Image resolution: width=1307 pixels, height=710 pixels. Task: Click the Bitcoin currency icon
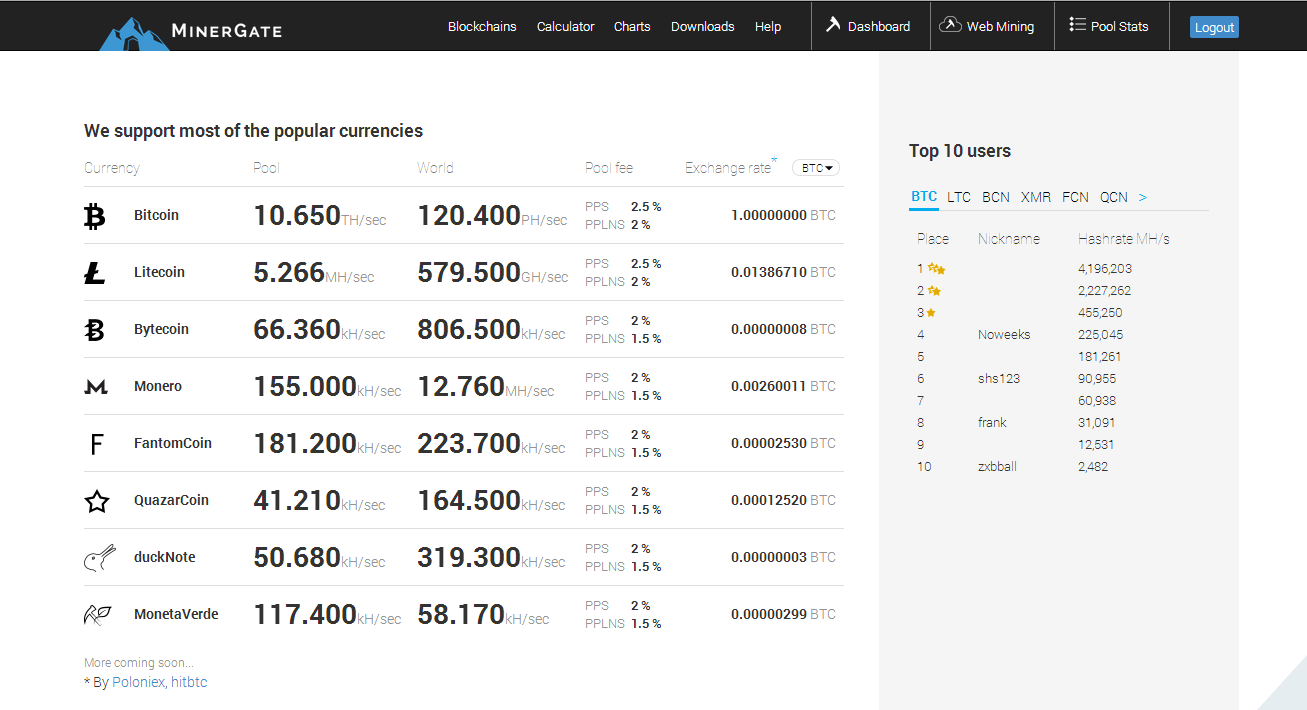click(x=95, y=215)
